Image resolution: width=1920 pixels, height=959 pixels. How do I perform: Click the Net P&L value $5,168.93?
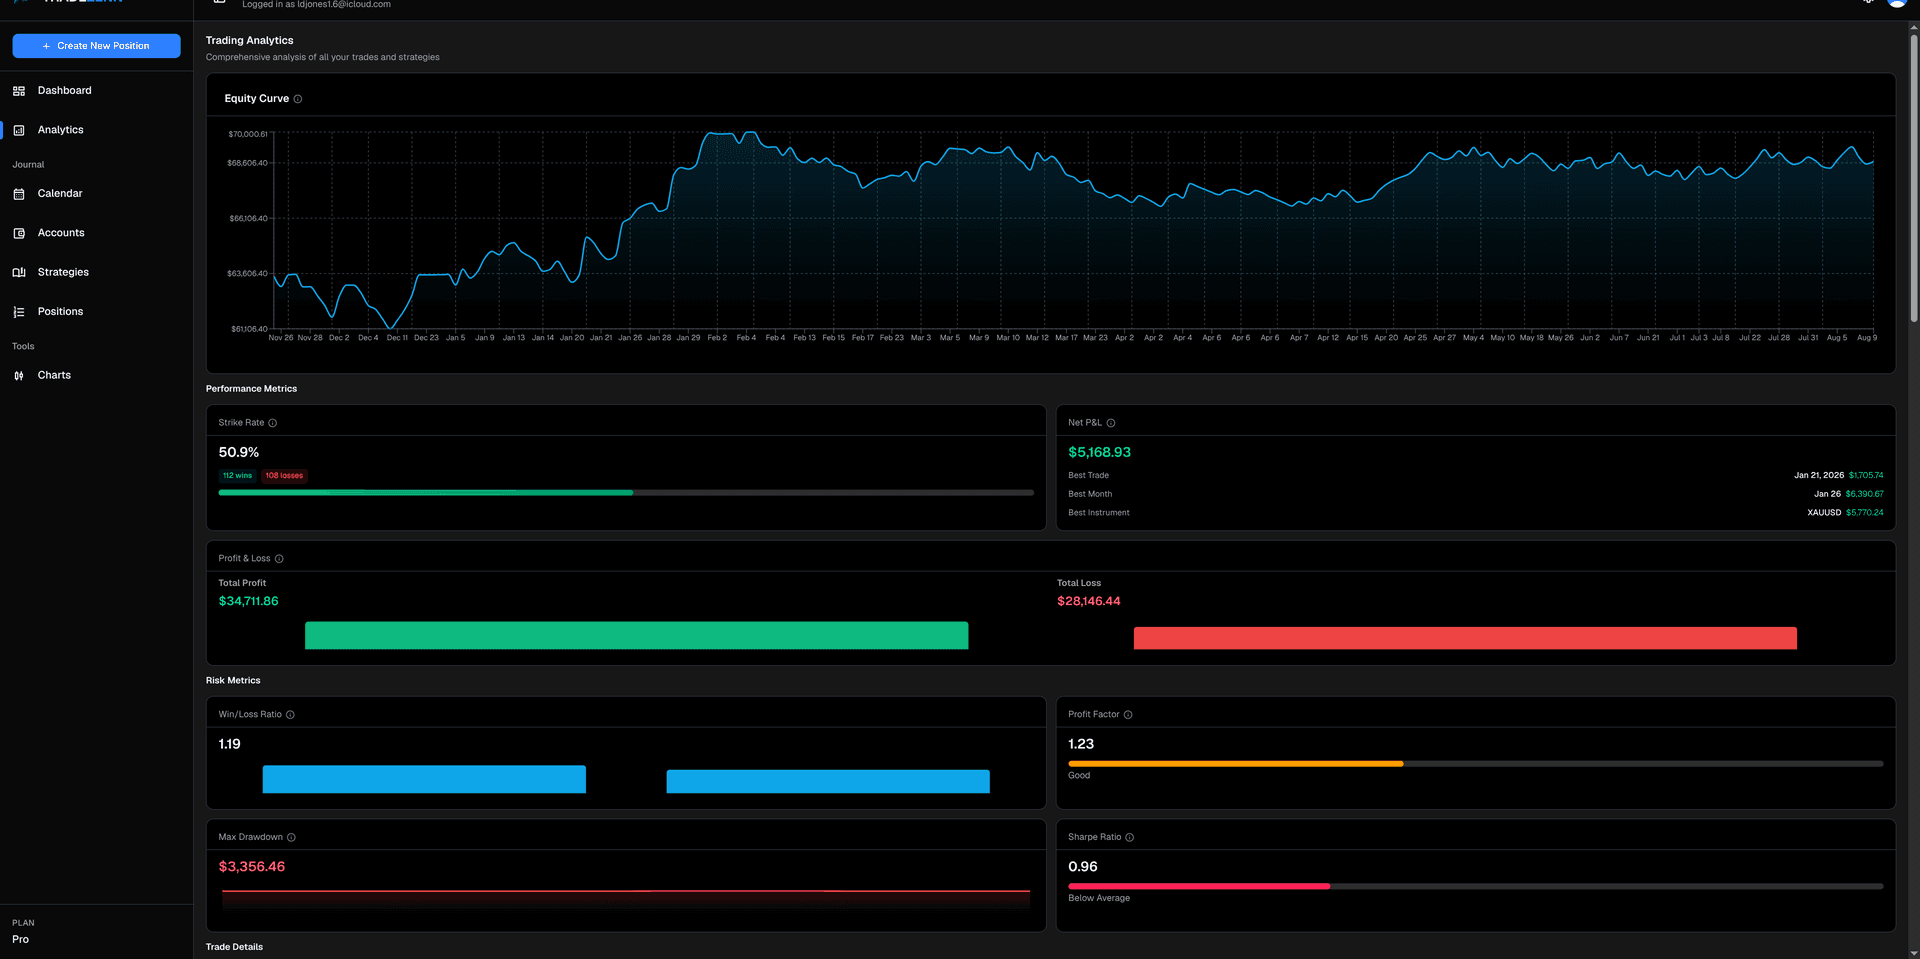click(x=1099, y=453)
